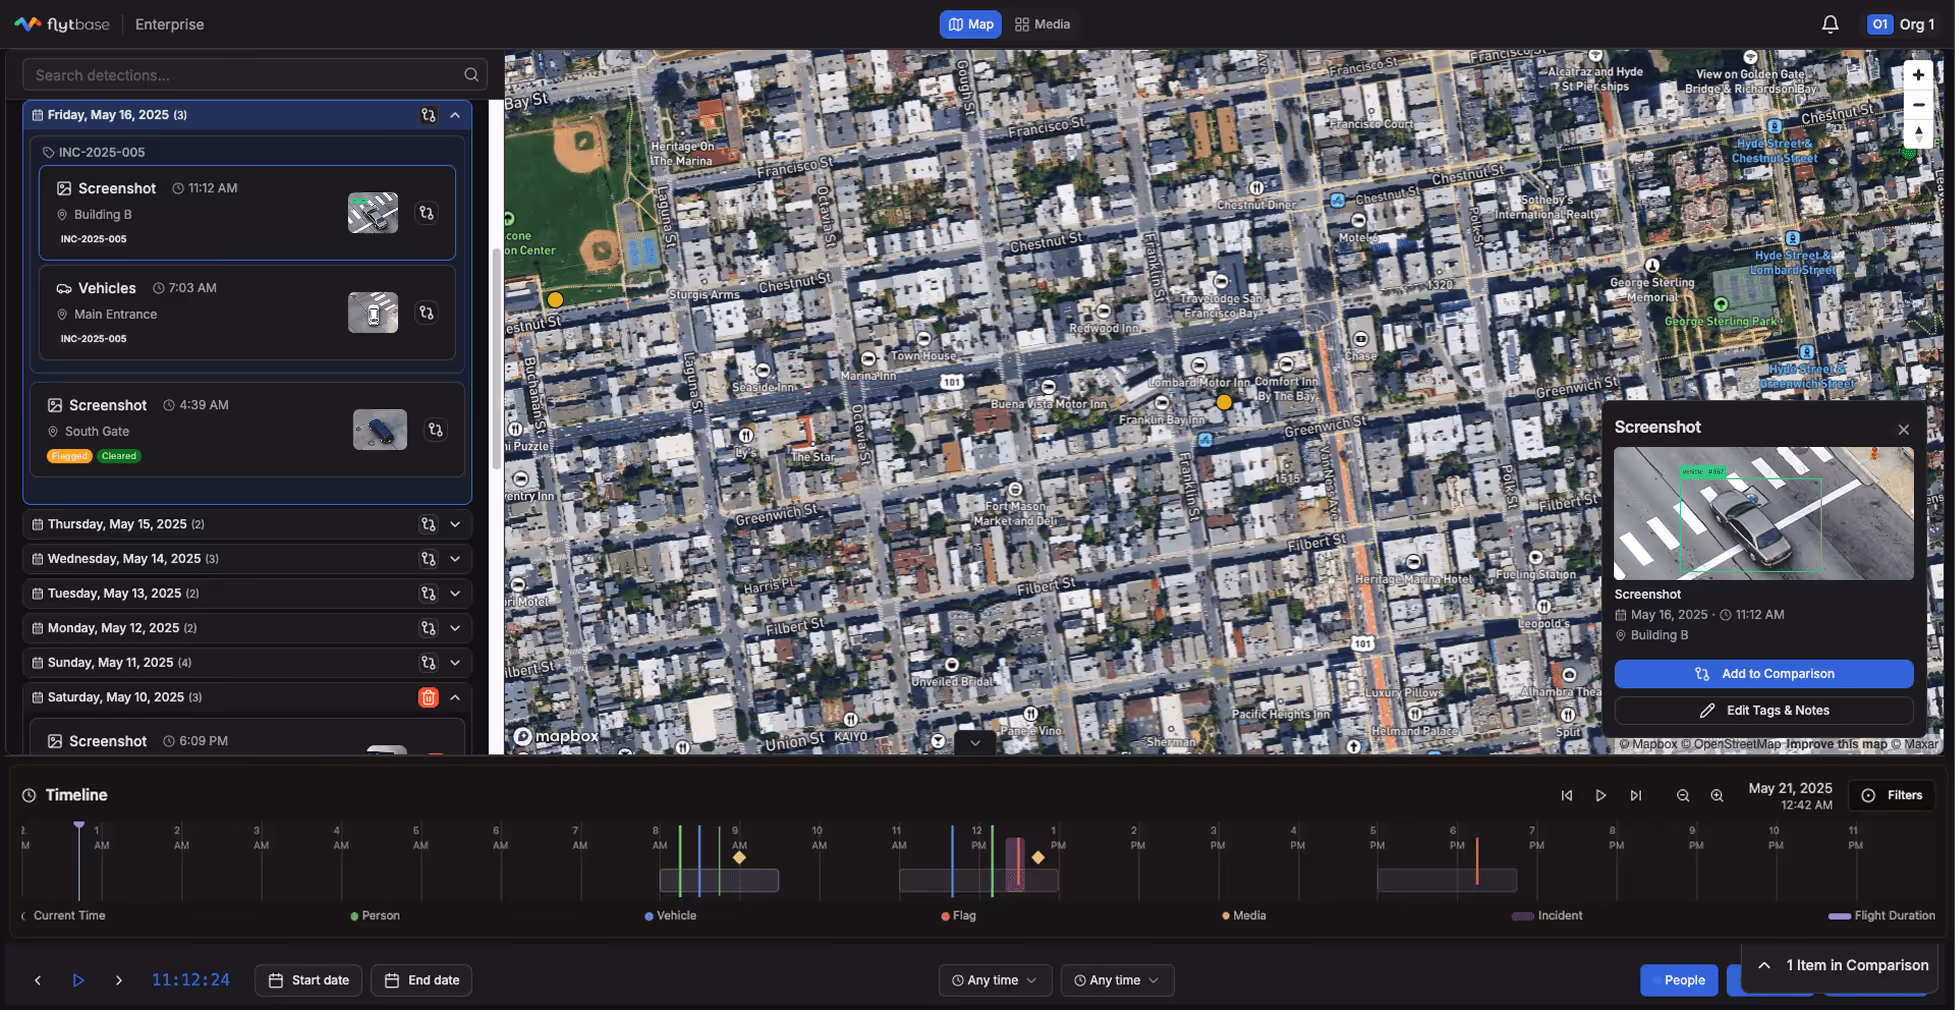Play the timeline

(1601, 796)
